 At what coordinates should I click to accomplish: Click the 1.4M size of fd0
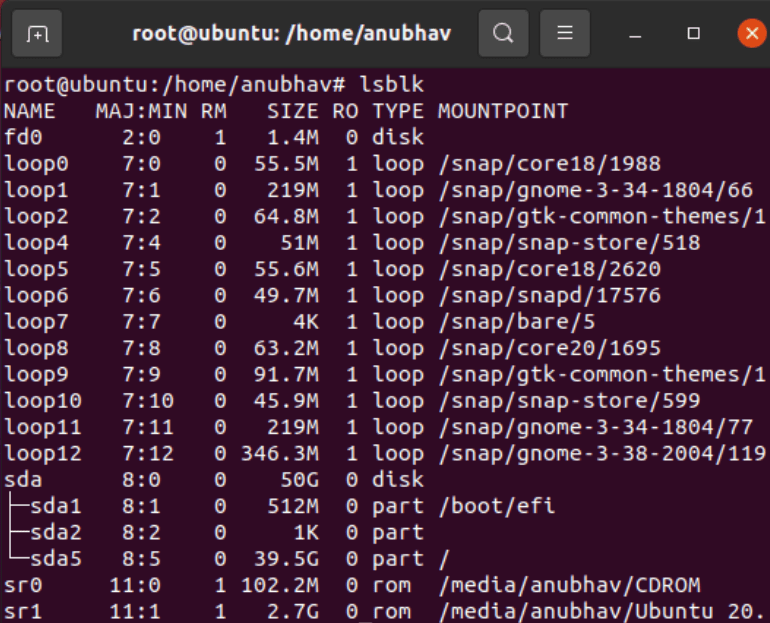pyautogui.click(x=293, y=137)
